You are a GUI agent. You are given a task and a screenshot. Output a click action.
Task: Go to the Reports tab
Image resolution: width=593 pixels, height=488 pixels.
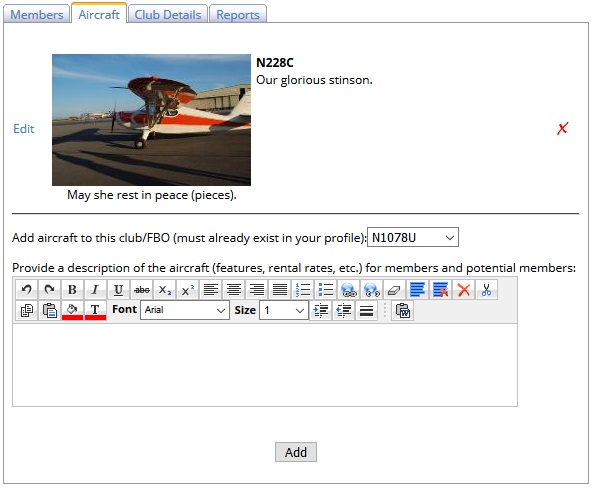coord(238,14)
